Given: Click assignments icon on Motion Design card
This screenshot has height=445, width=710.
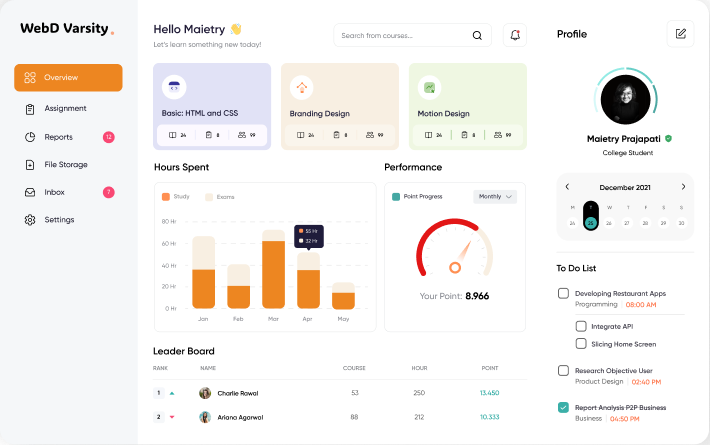Looking at the screenshot, I should click(465, 135).
